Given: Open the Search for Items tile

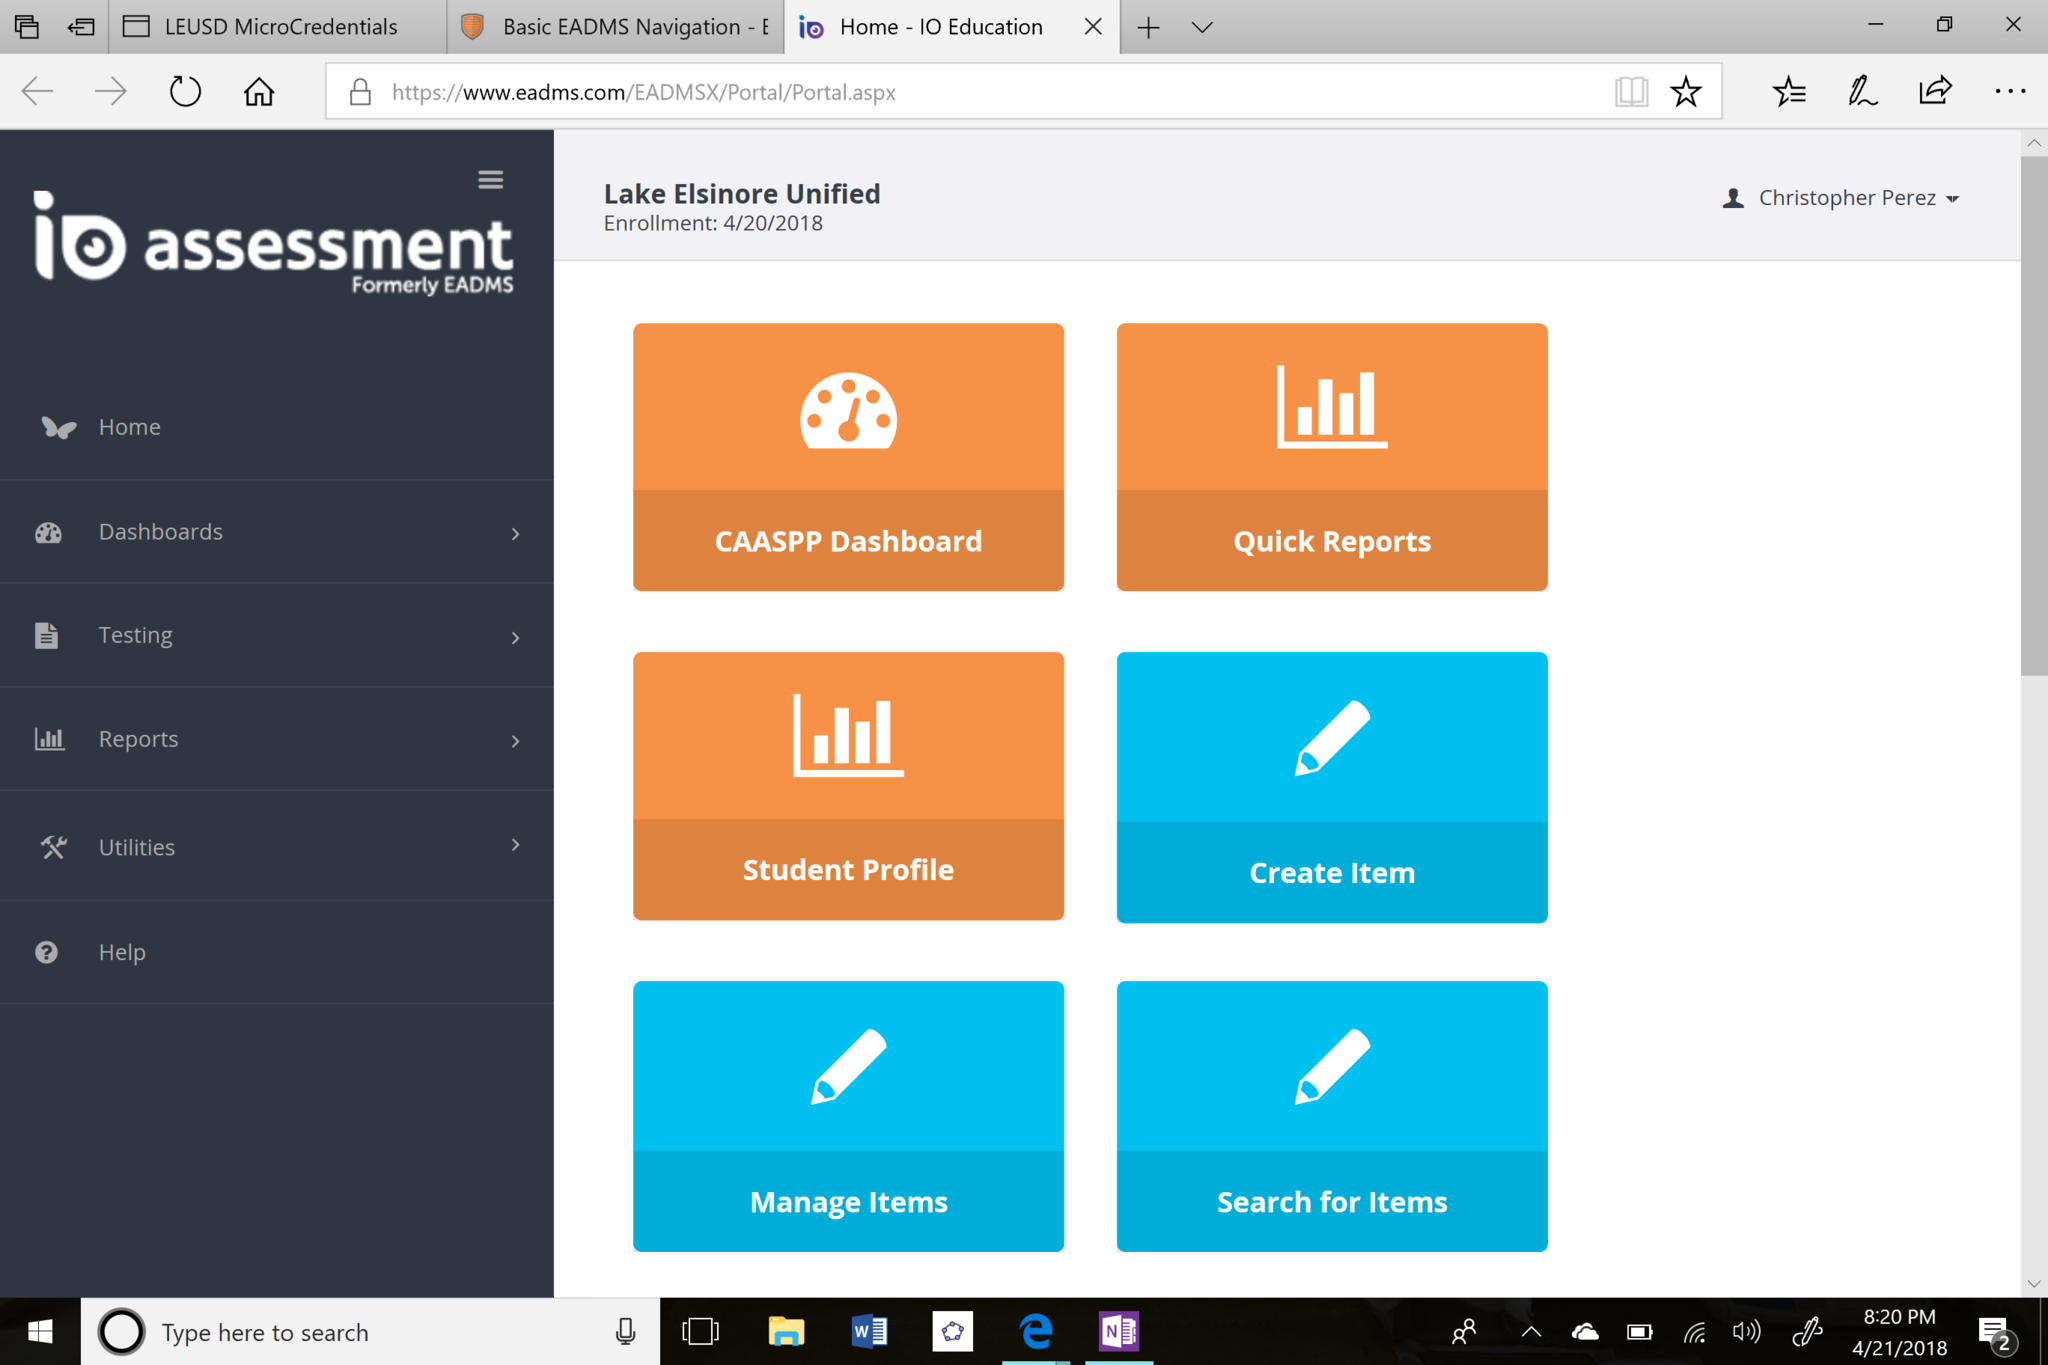Looking at the screenshot, I should point(1331,1116).
